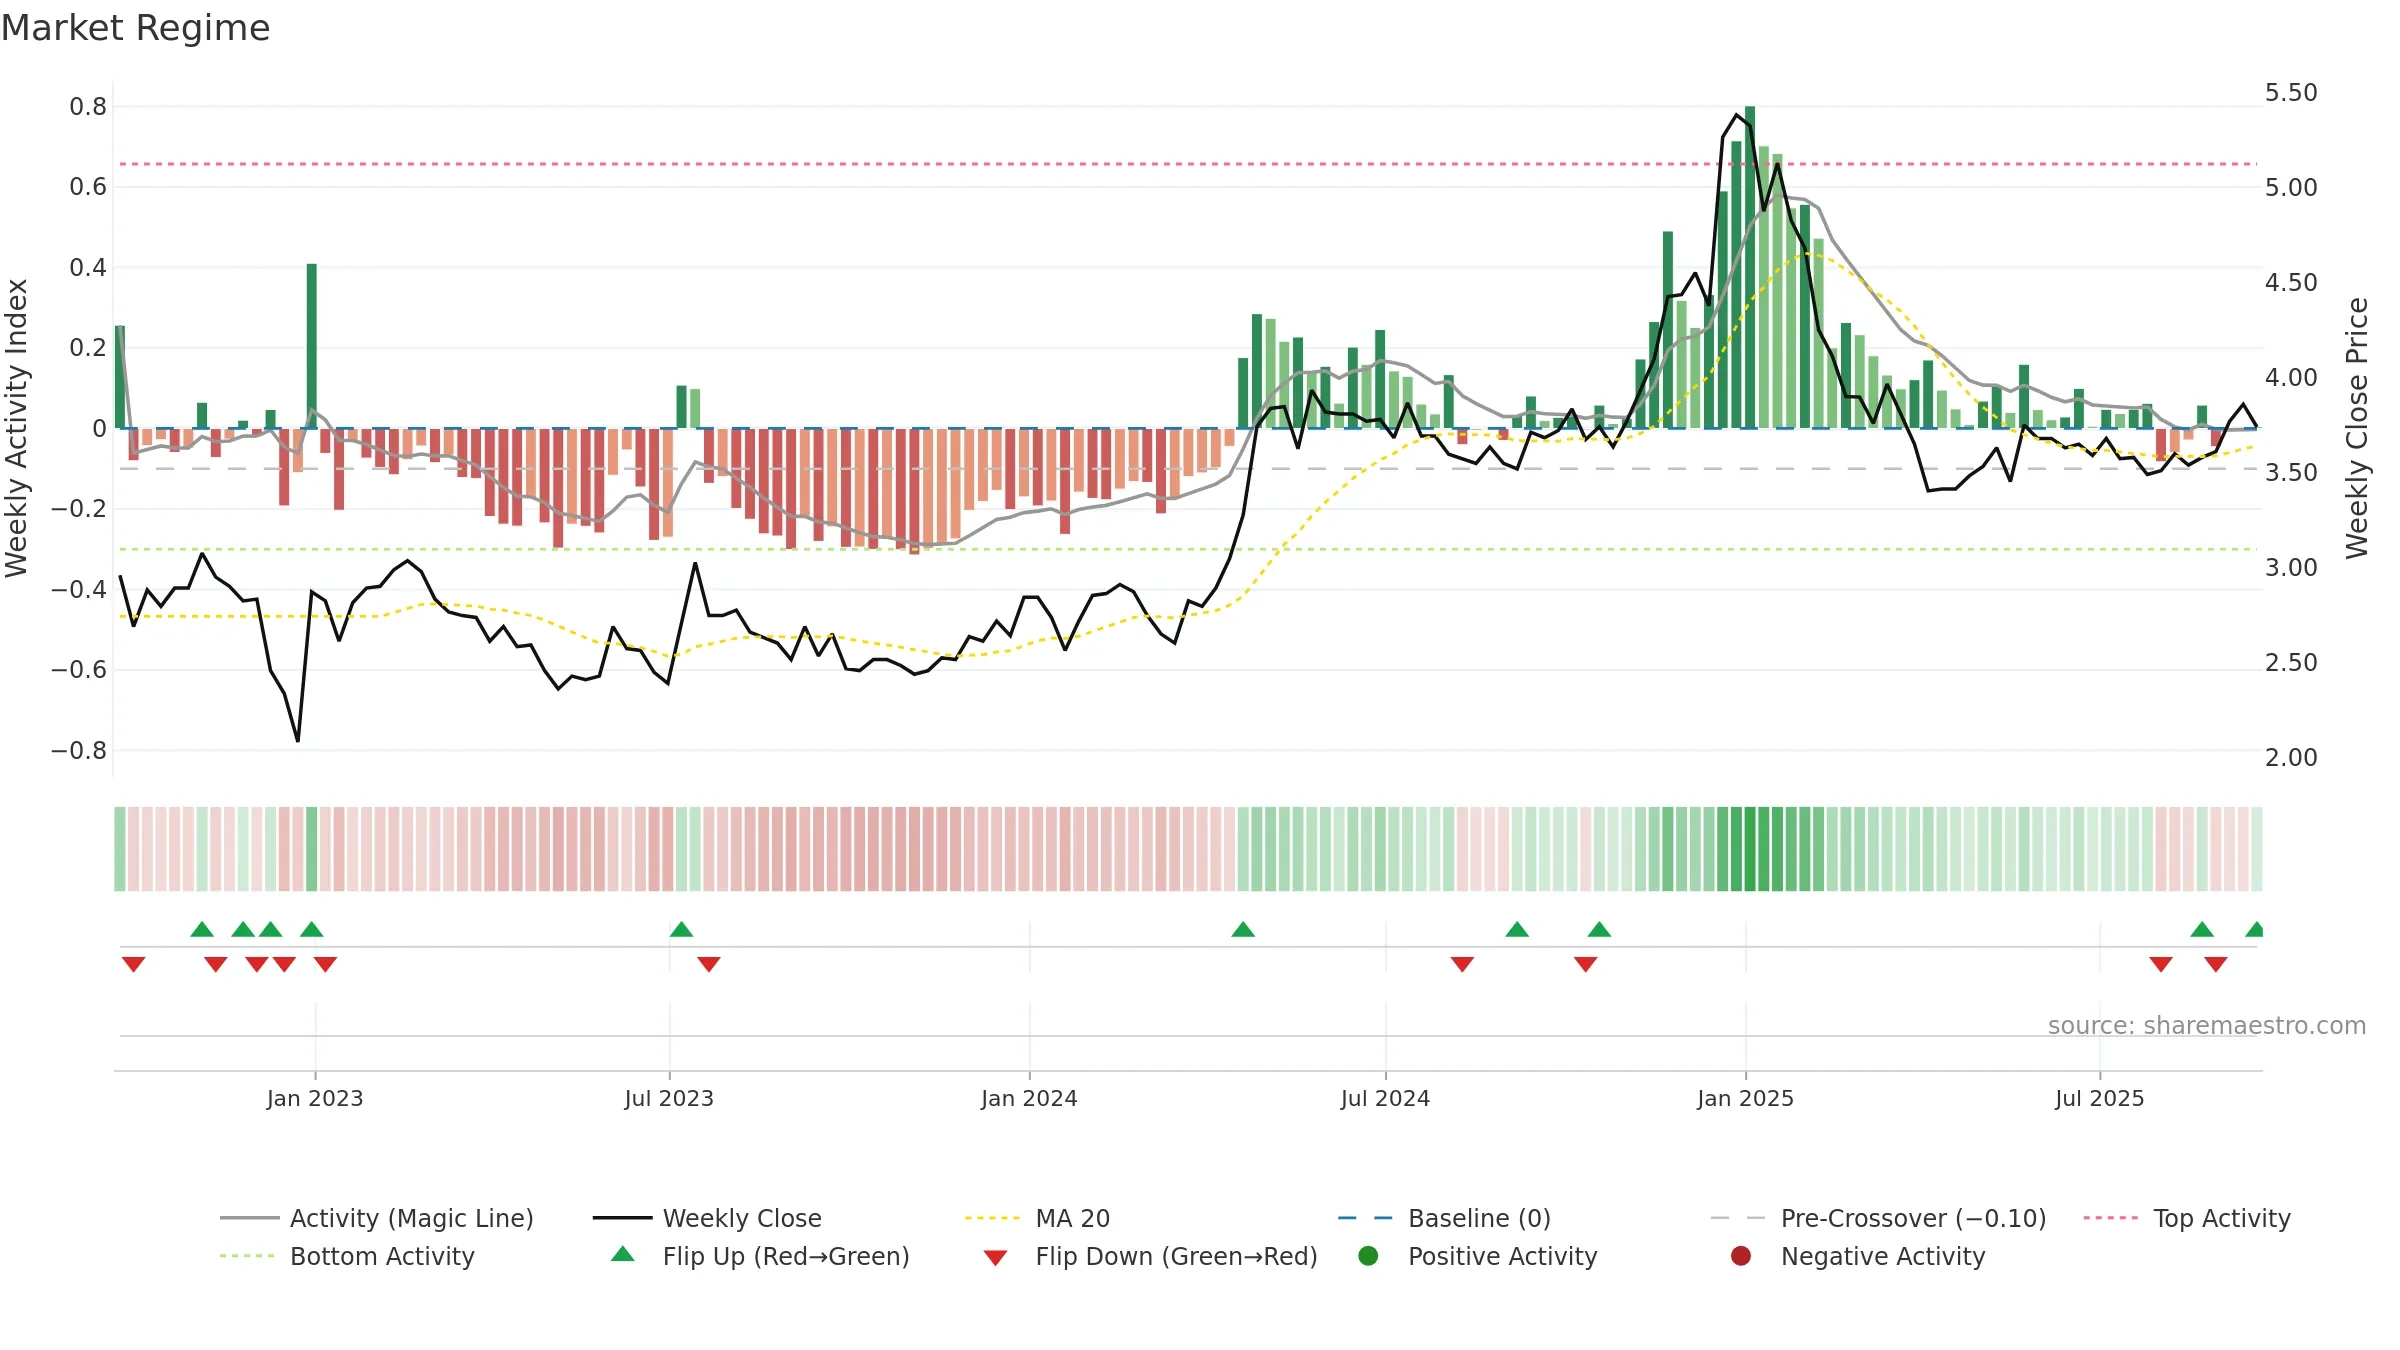2400x1350 pixels.
Task: Click the Positive Activity green circle icon
Action: (1368, 1256)
